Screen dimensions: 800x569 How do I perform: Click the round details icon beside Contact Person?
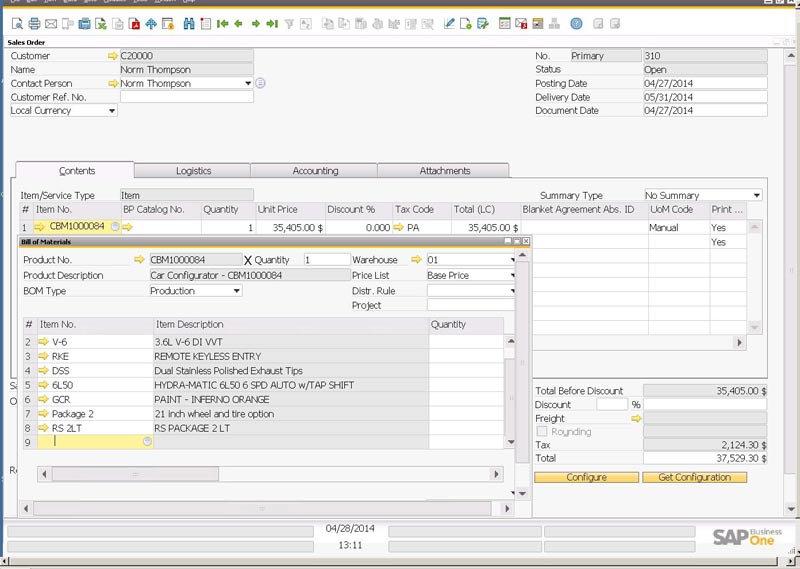260,83
